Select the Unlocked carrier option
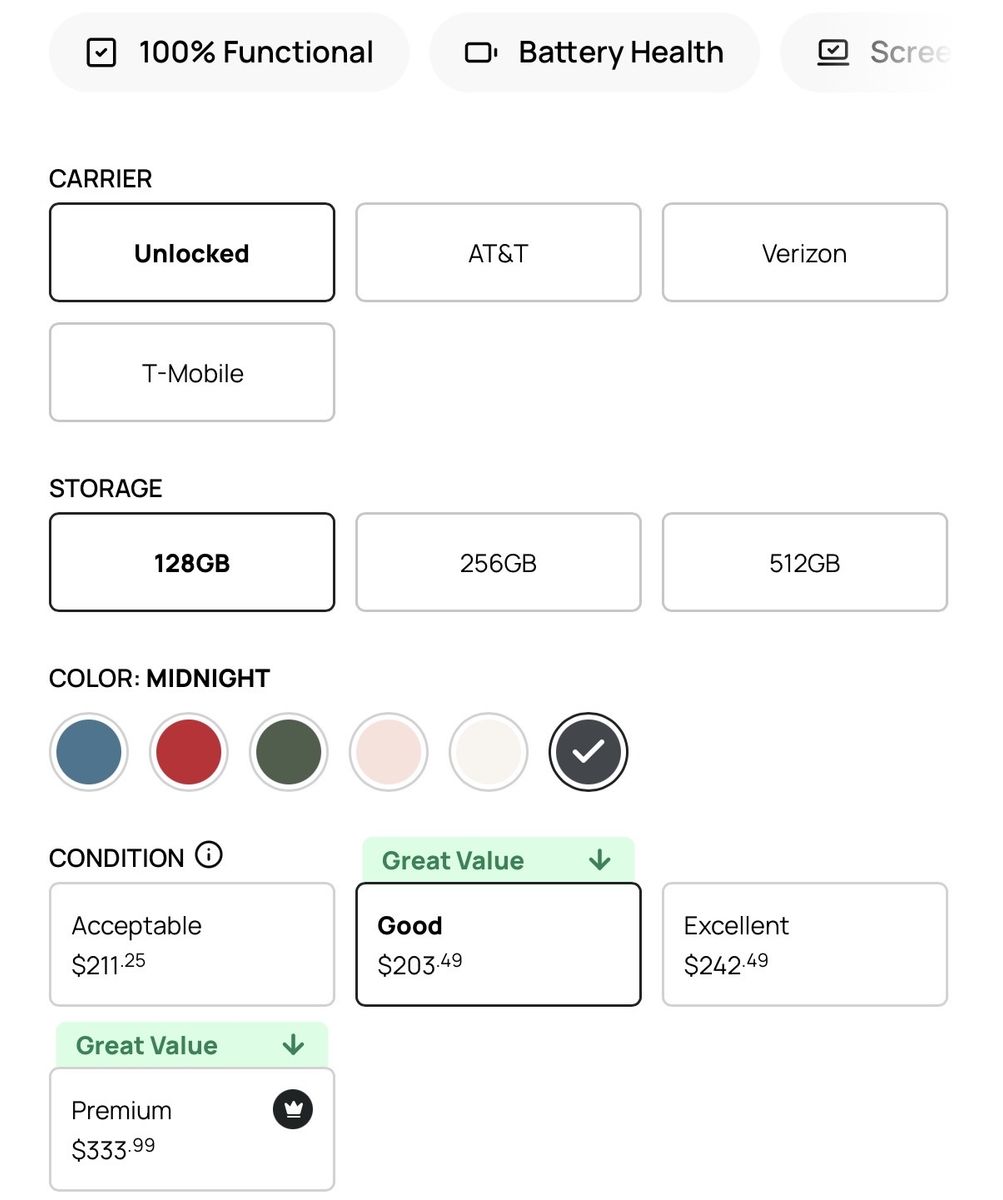 (192, 253)
